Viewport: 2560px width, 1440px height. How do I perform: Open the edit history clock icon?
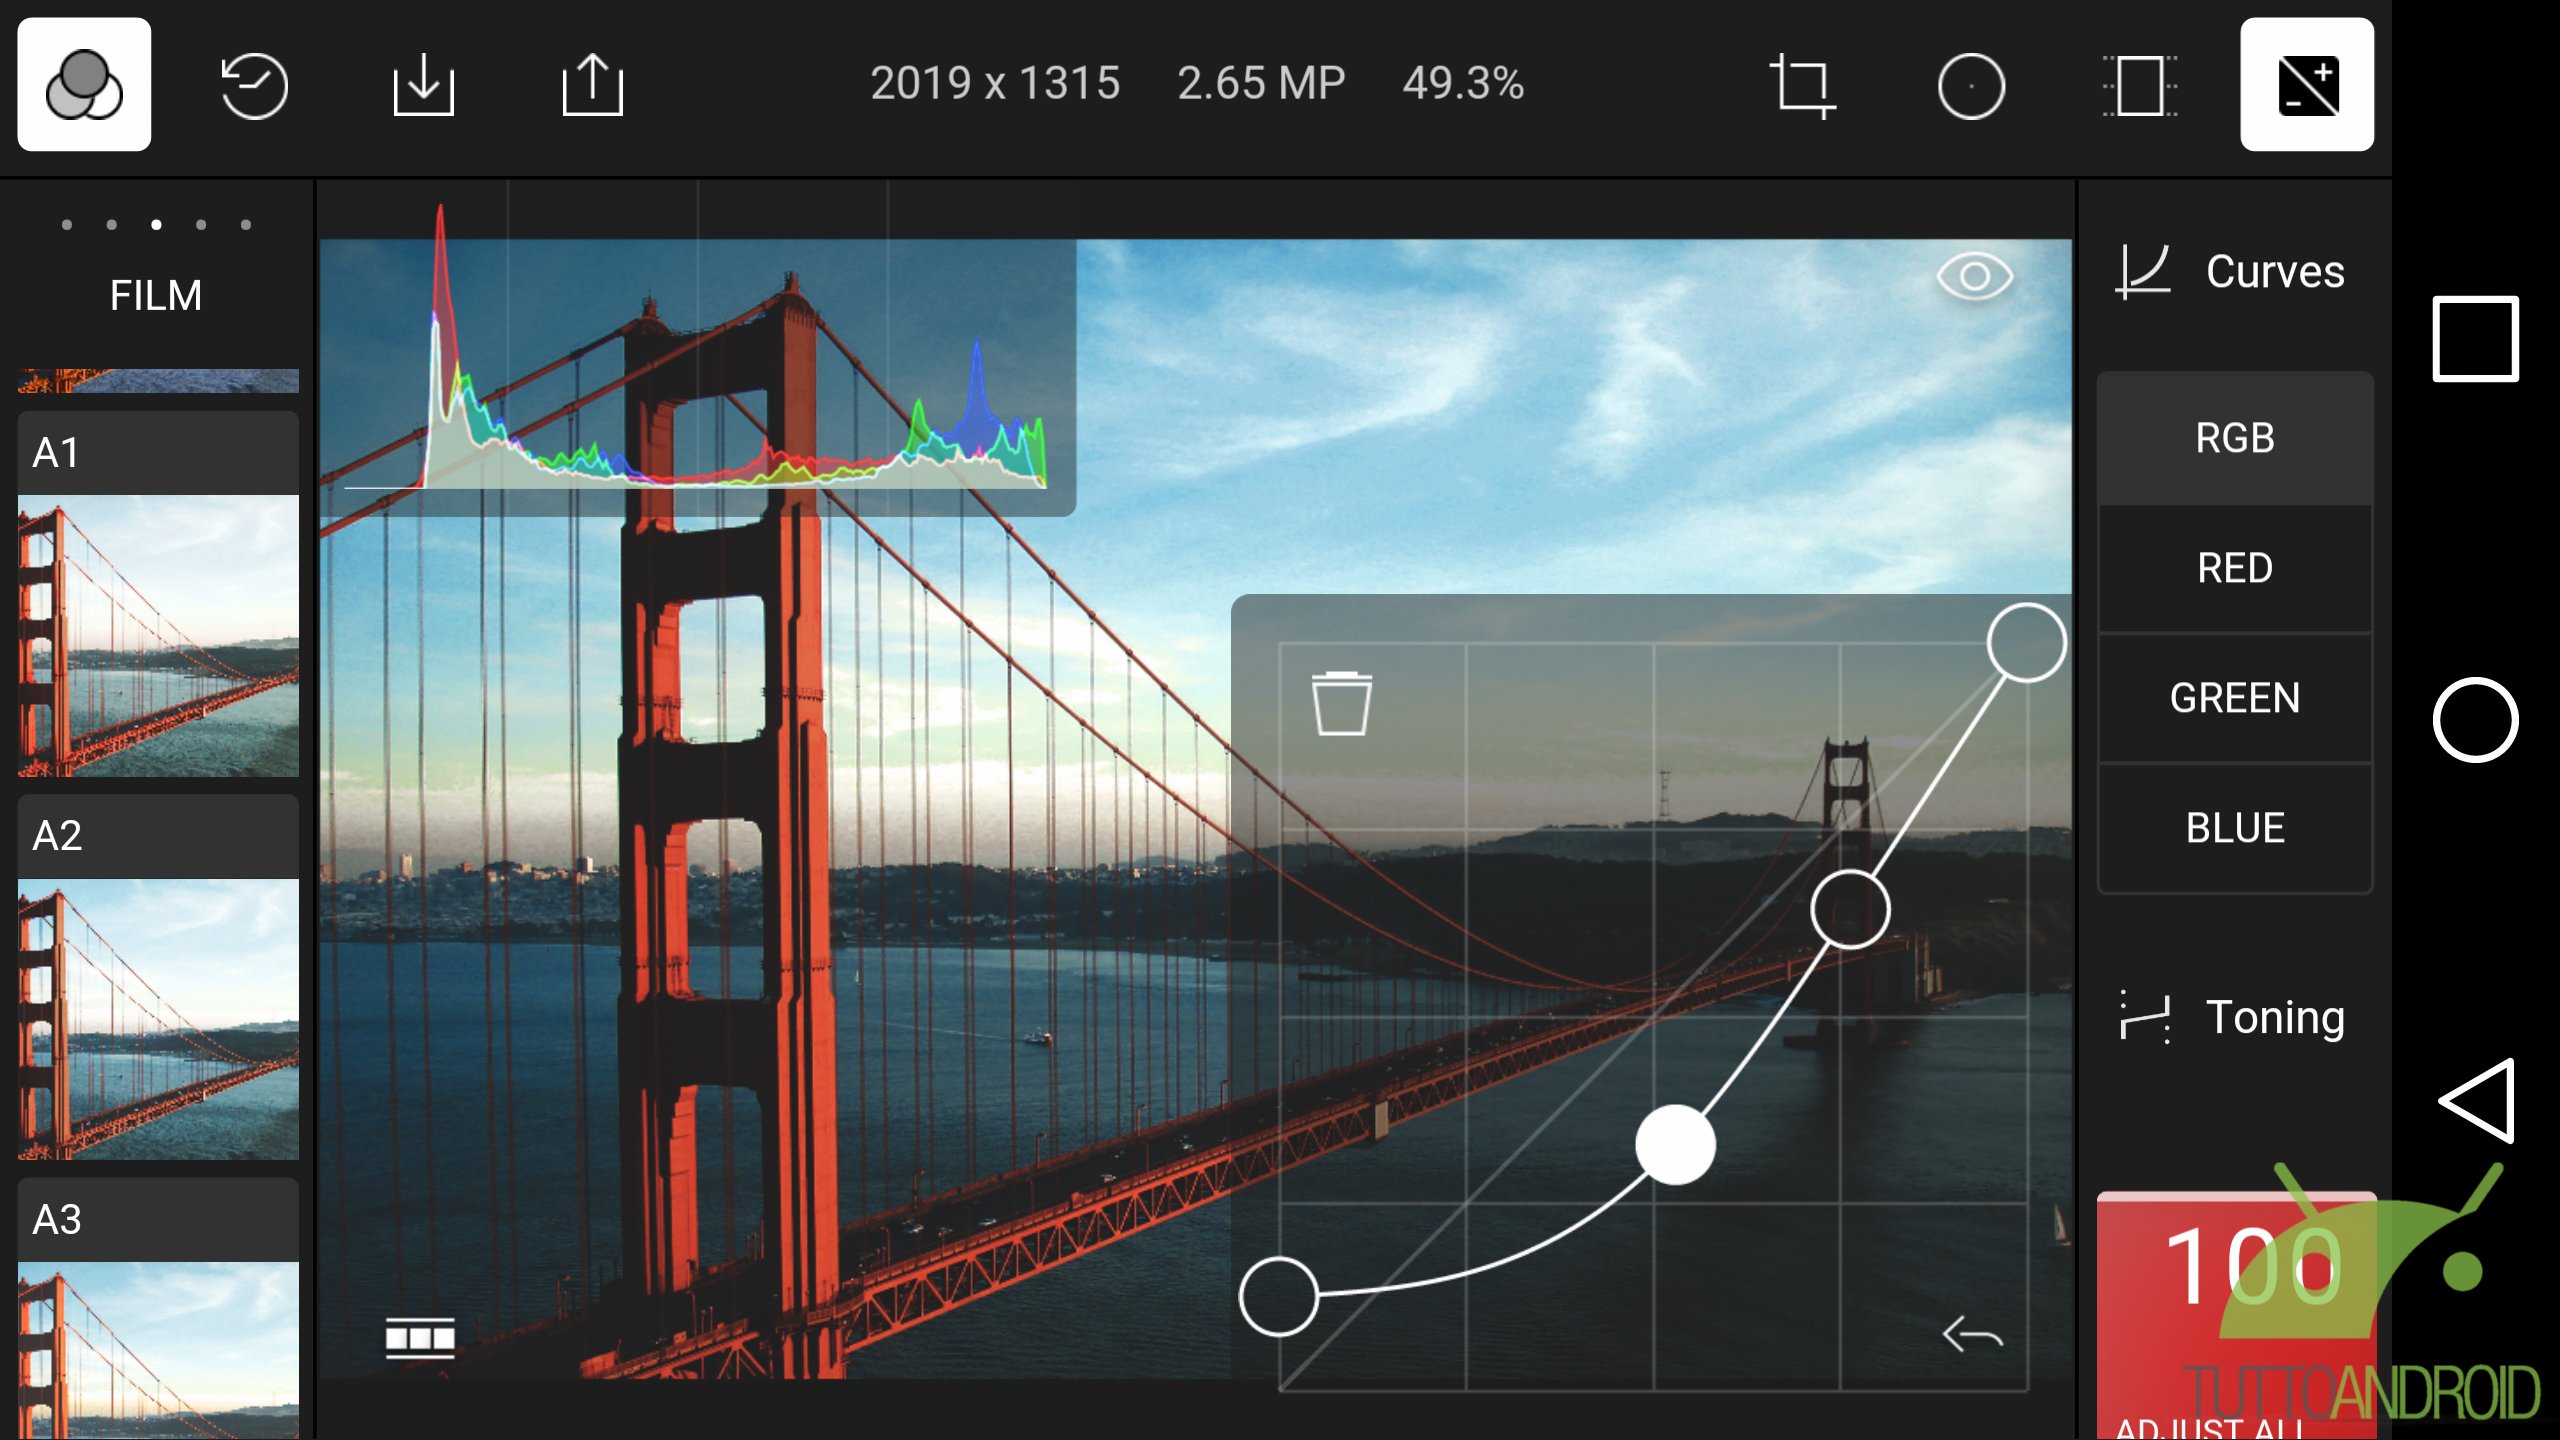[x=254, y=86]
